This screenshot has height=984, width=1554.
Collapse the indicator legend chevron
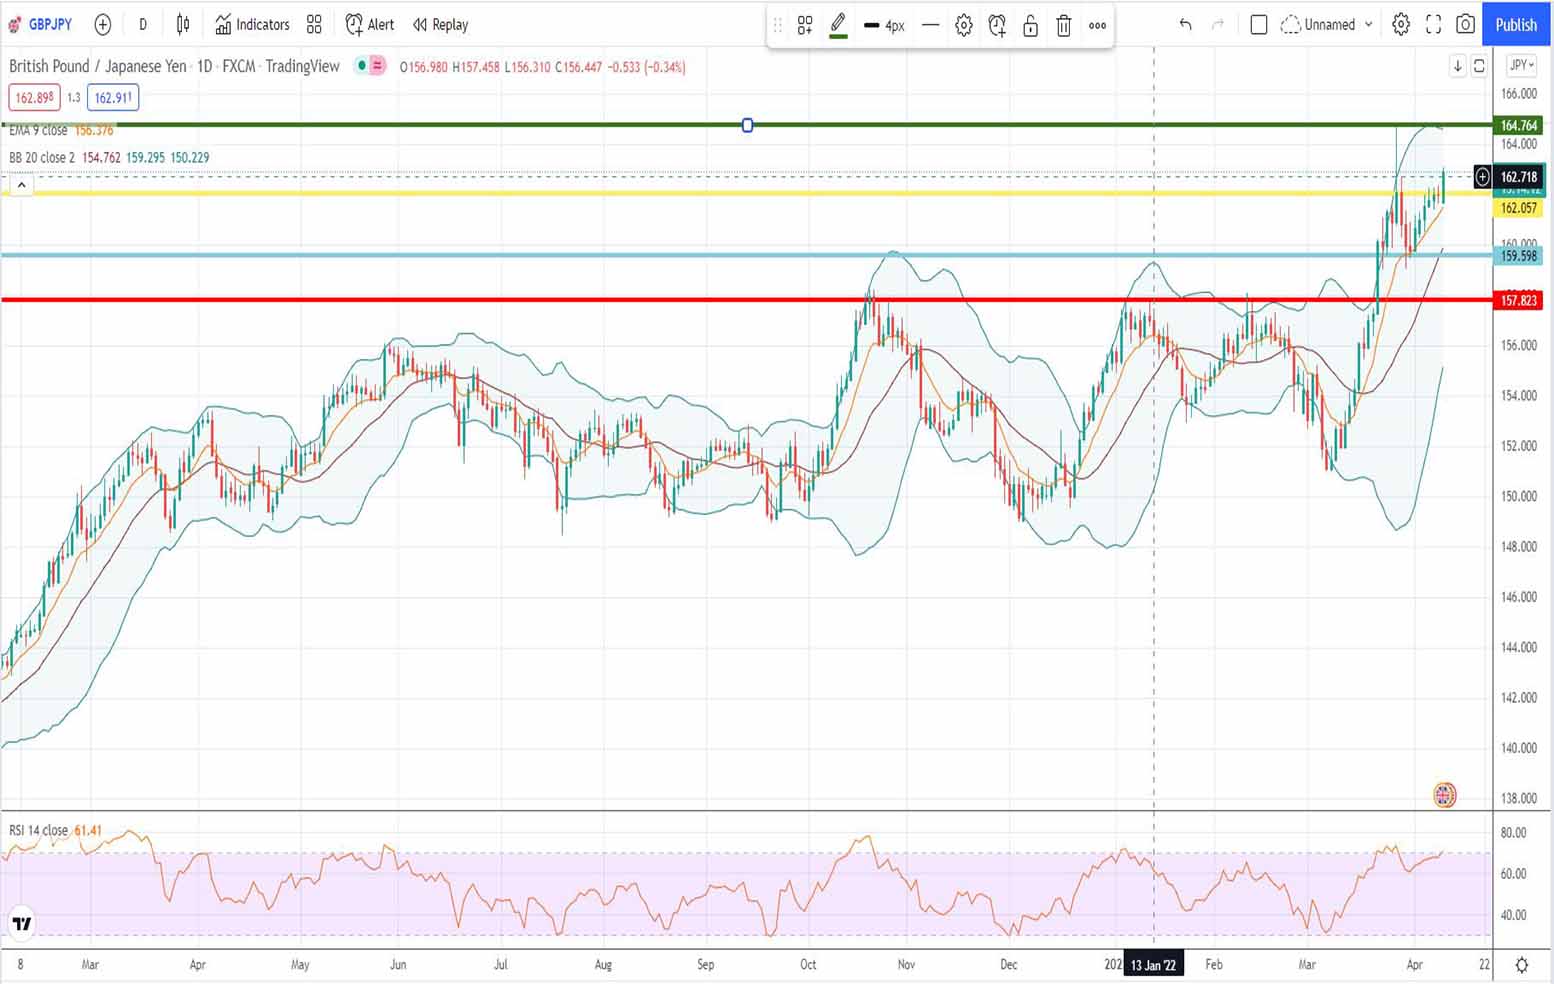click(x=21, y=185)
